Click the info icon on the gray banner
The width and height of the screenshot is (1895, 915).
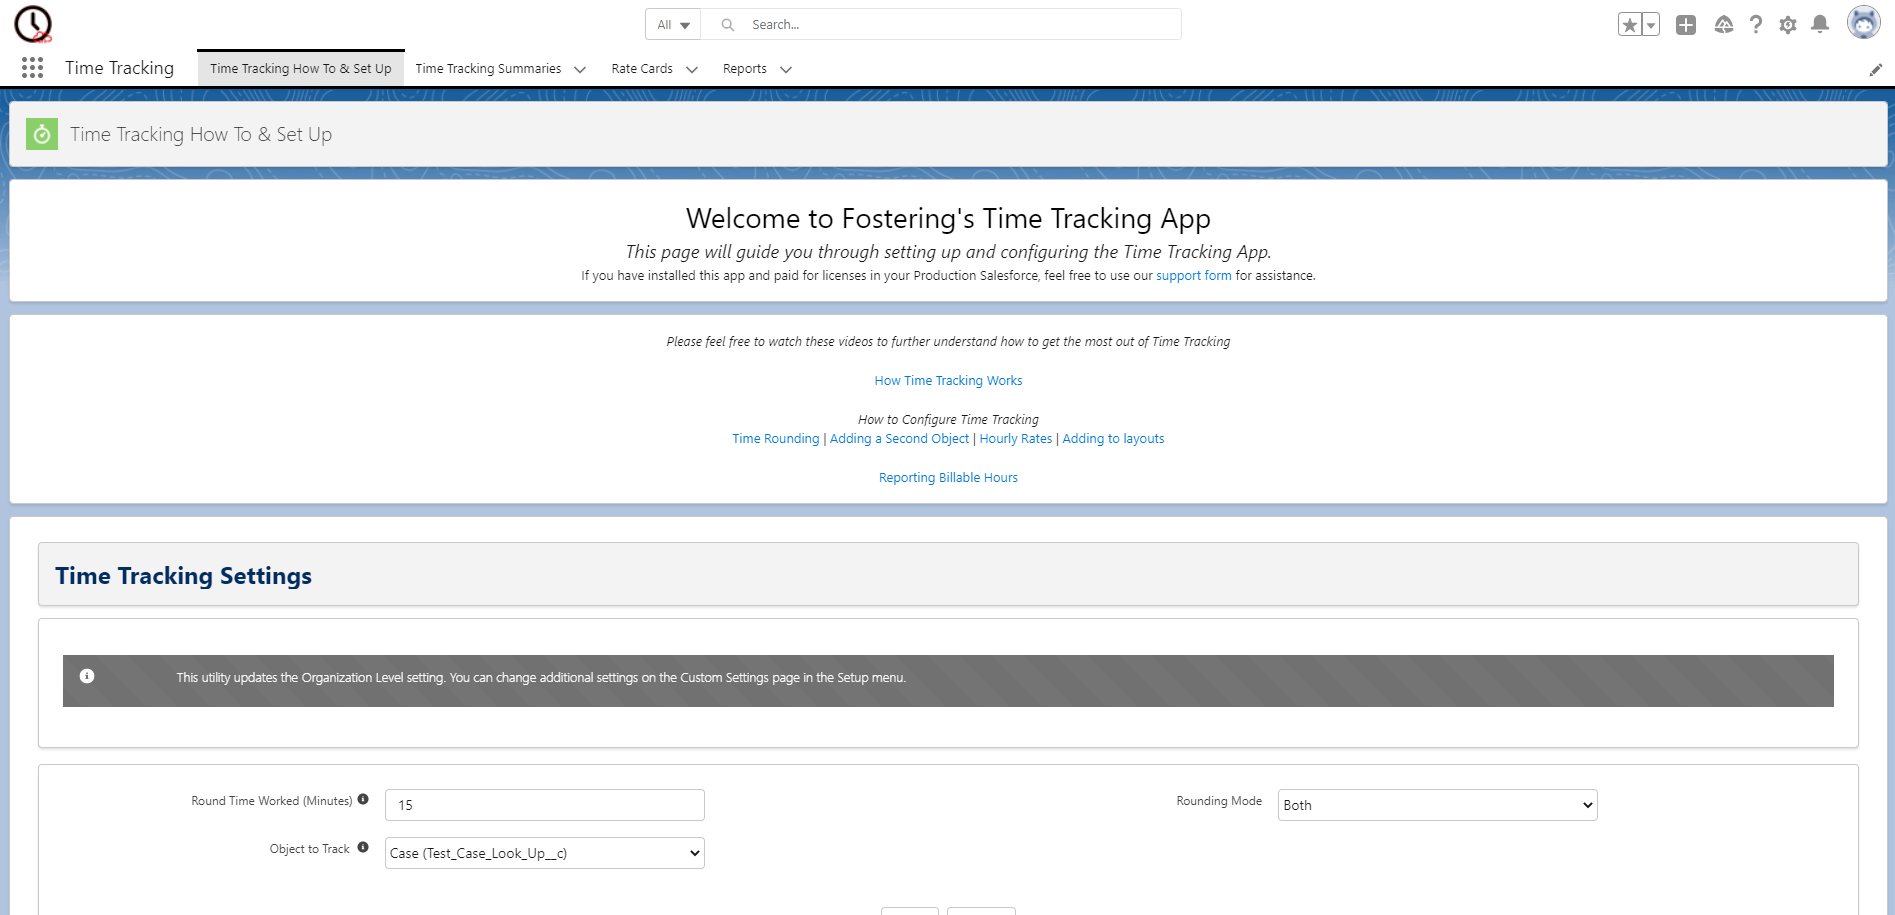[x=88, y=676]
